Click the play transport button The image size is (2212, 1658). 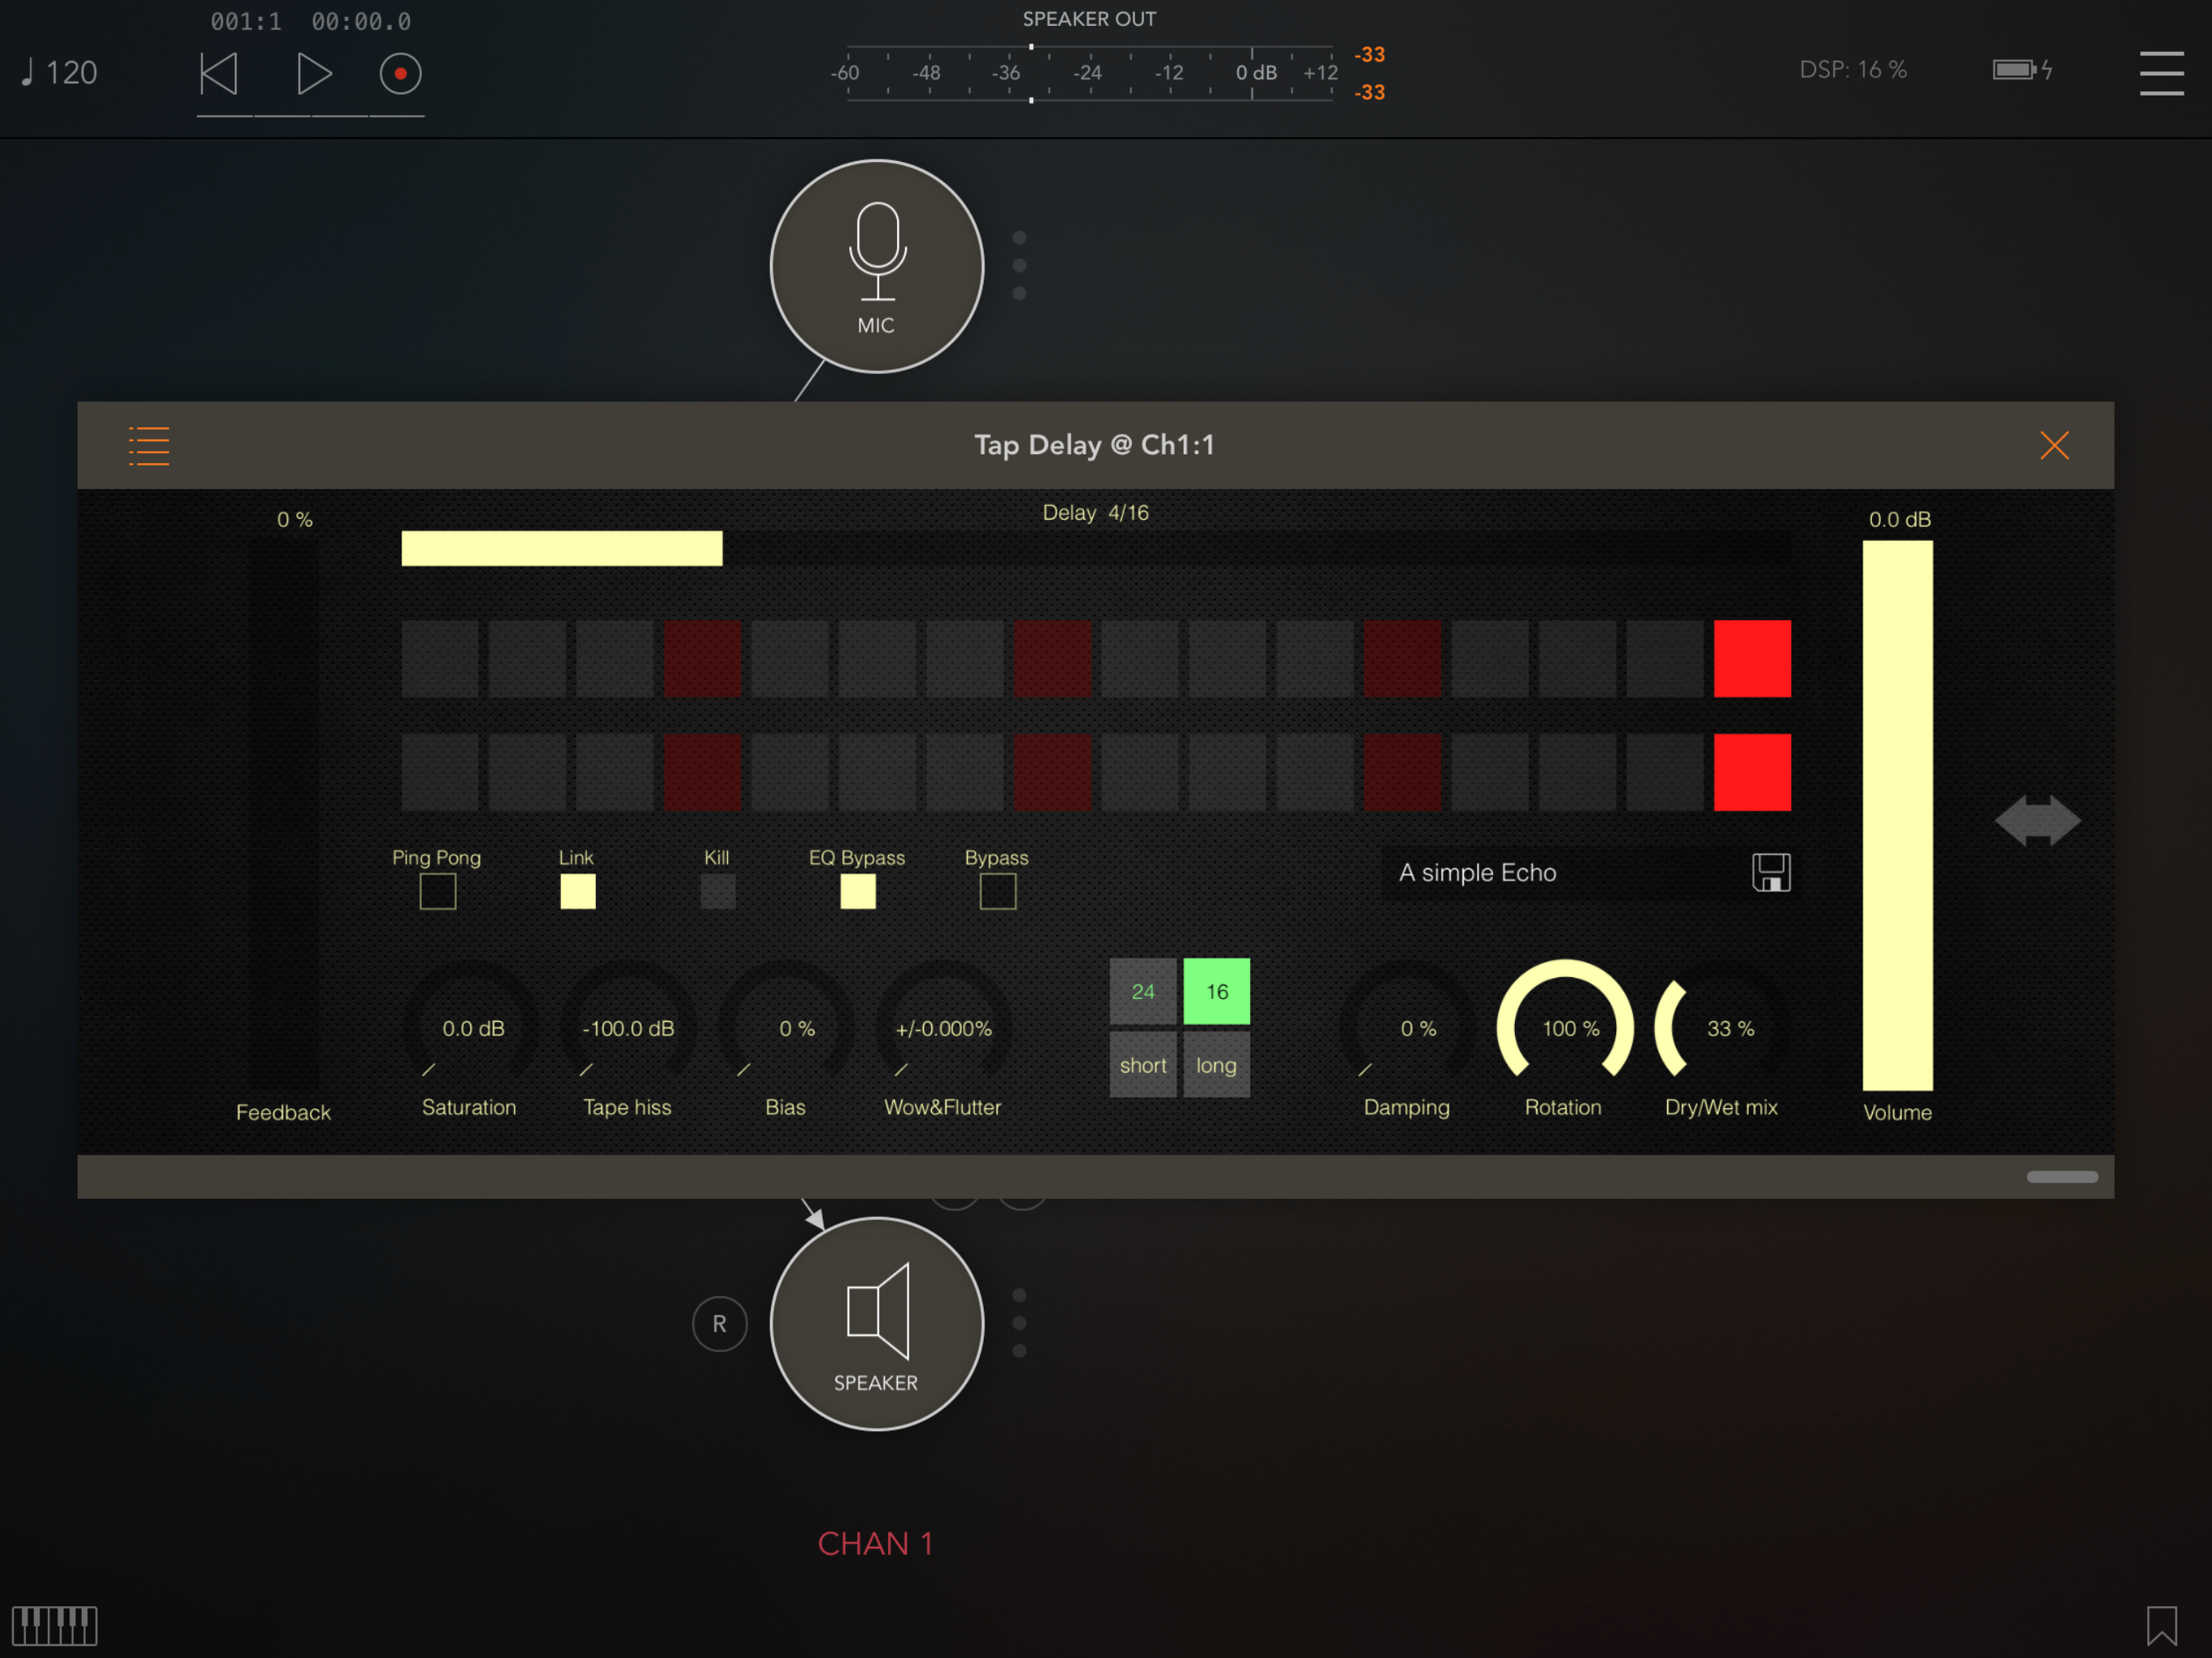[x=314, y=73]
